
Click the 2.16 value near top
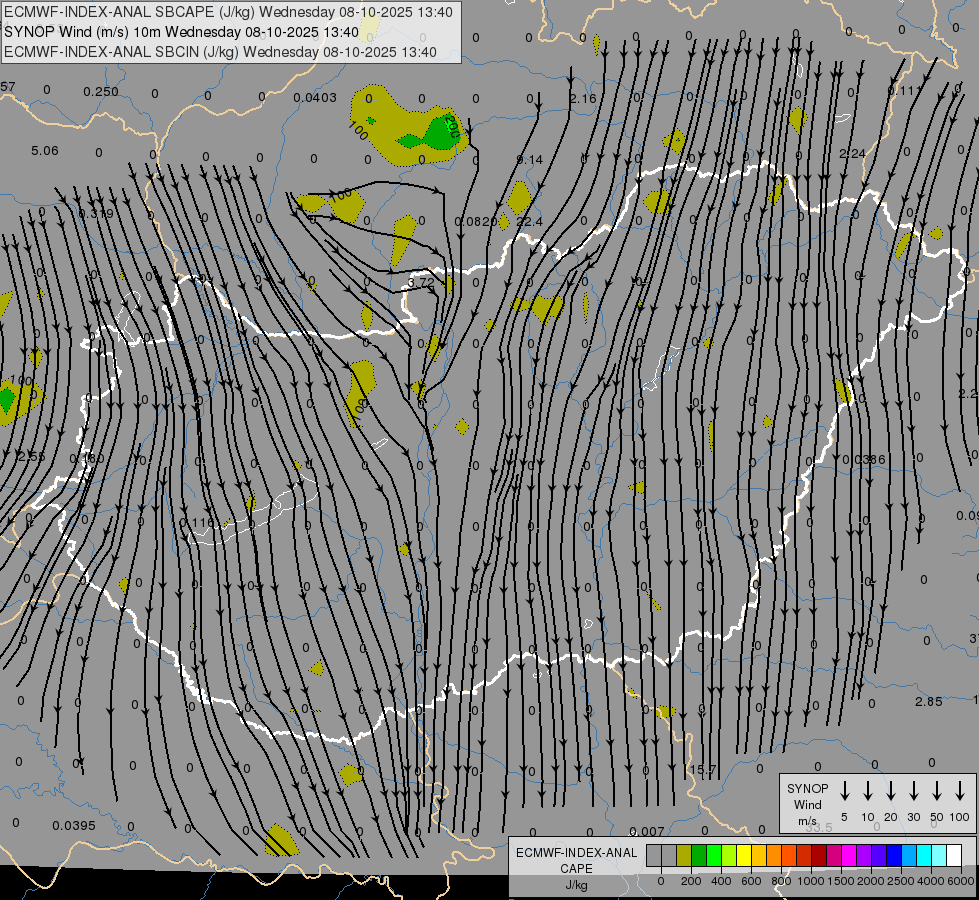(583, 99)
